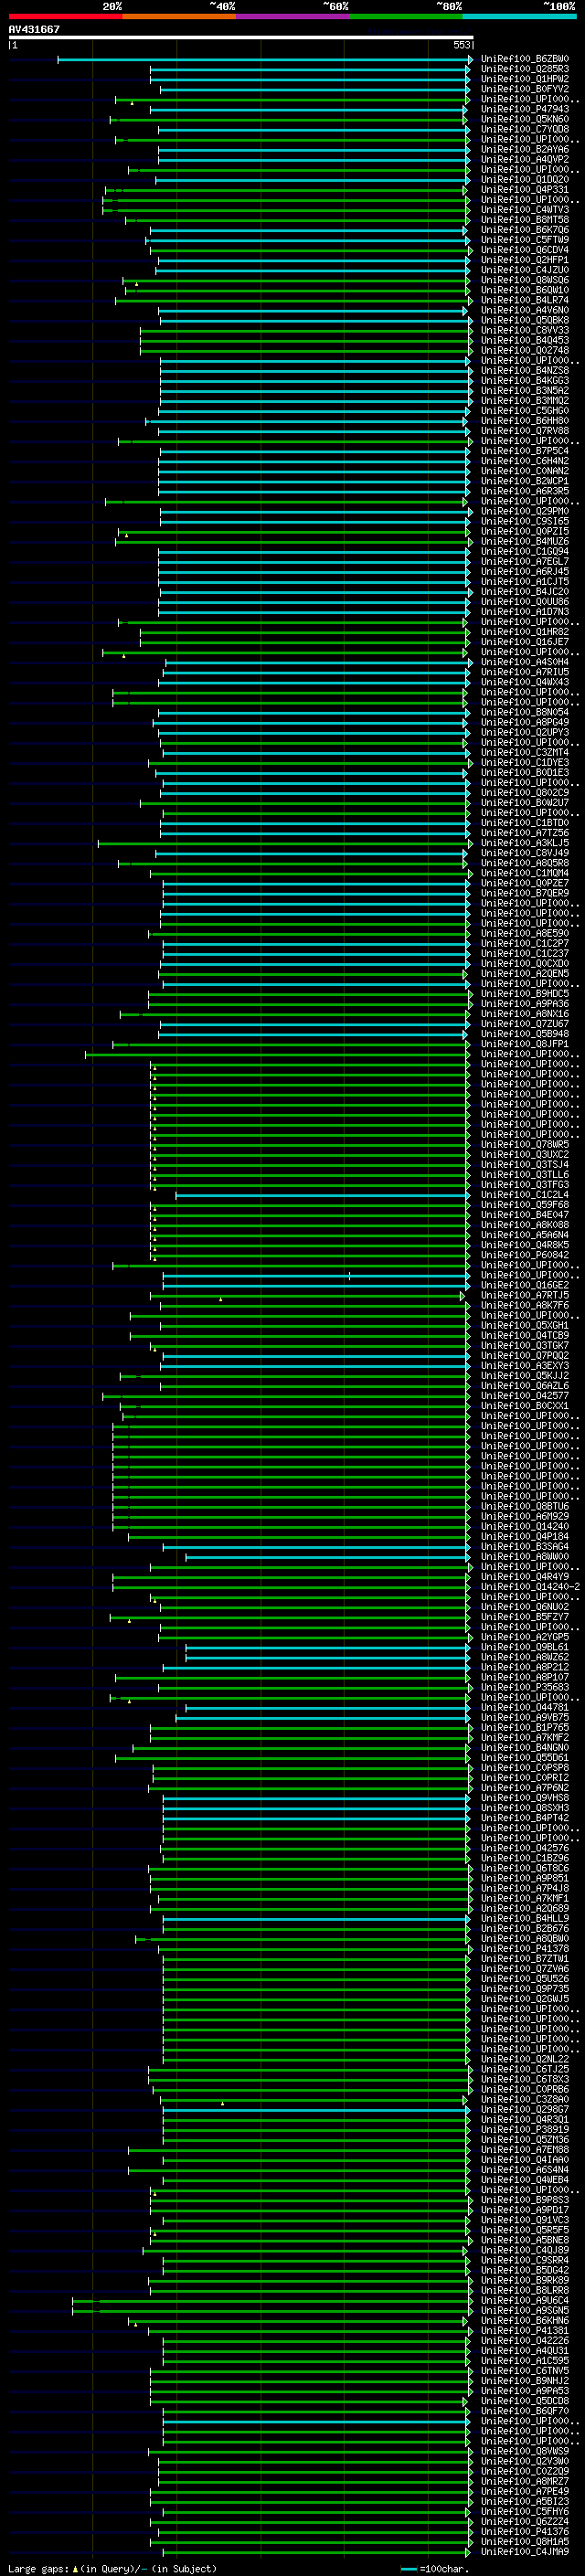Open hit UniRef100_A2YGP5
The height and width of the screenshot is (2576, 585).
(525, 1637)
